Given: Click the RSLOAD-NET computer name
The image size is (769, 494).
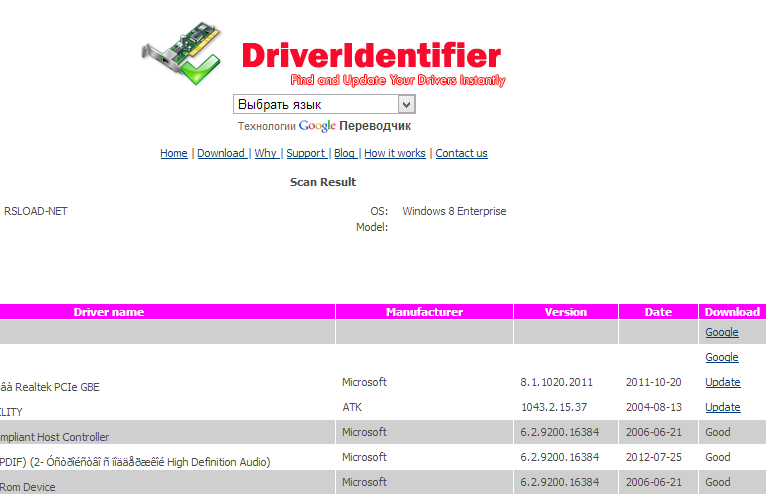Looking at the screenshot, I should click(36, 211).
